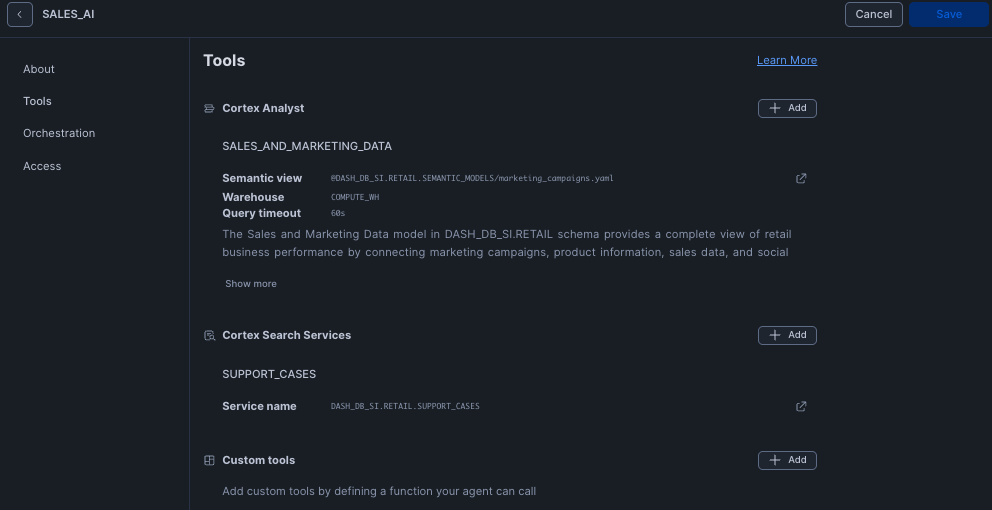This screenshot has height=510, width=992.
Task: Add a custom tool
Action: coord(787,460)
